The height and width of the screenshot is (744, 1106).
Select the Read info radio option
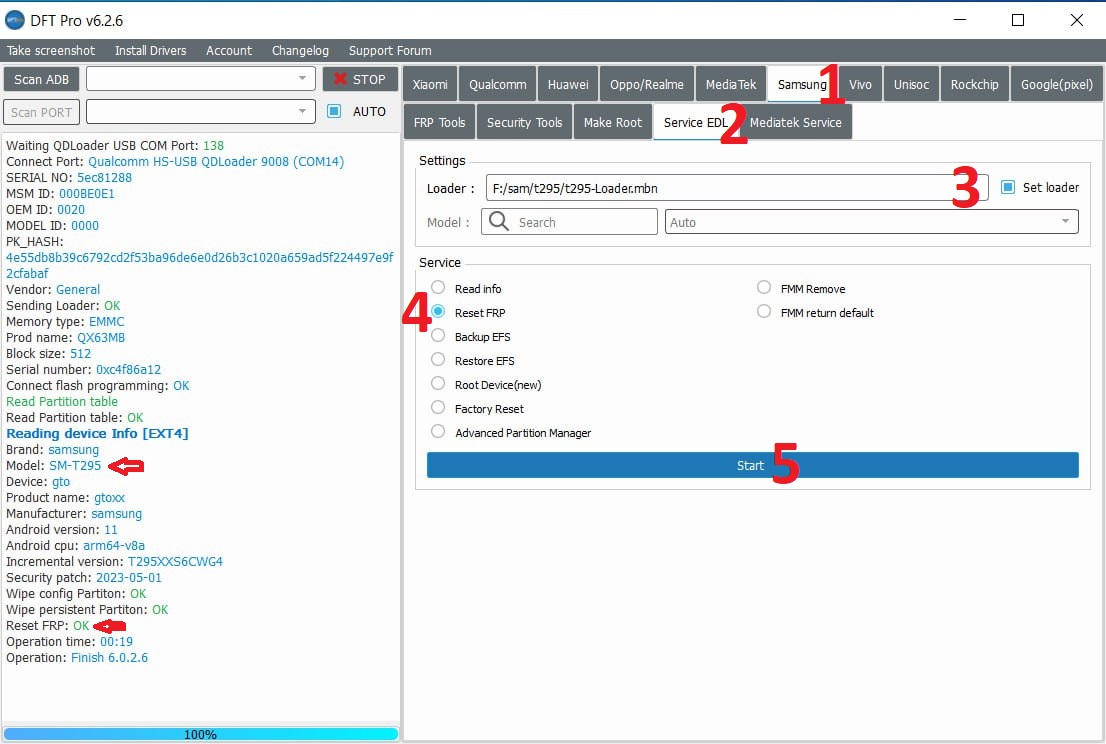click(x=438, y=288)
